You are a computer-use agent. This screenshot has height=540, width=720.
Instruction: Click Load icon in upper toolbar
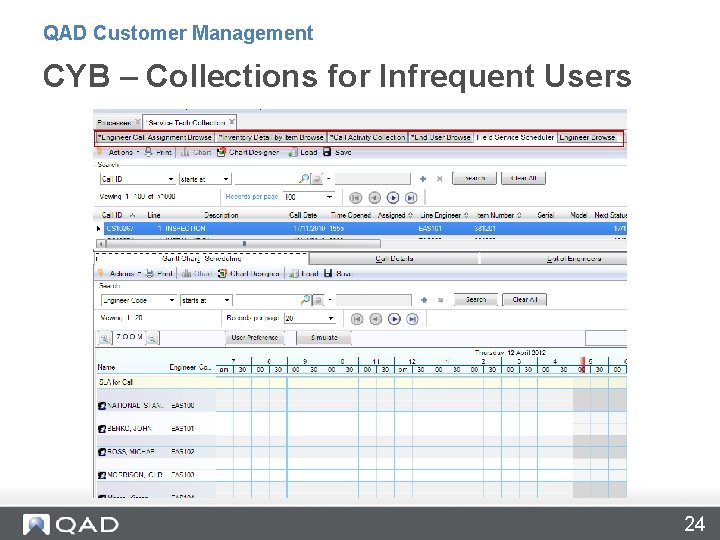tap(292, 152)
